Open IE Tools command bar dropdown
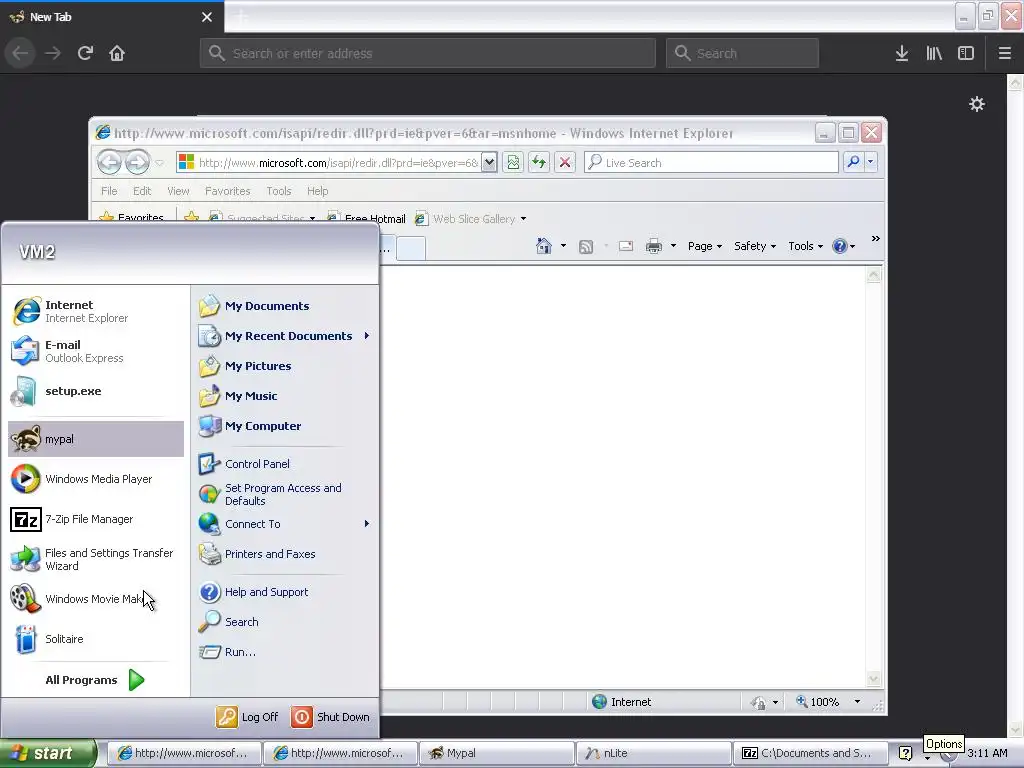 (x=805, y=246)
